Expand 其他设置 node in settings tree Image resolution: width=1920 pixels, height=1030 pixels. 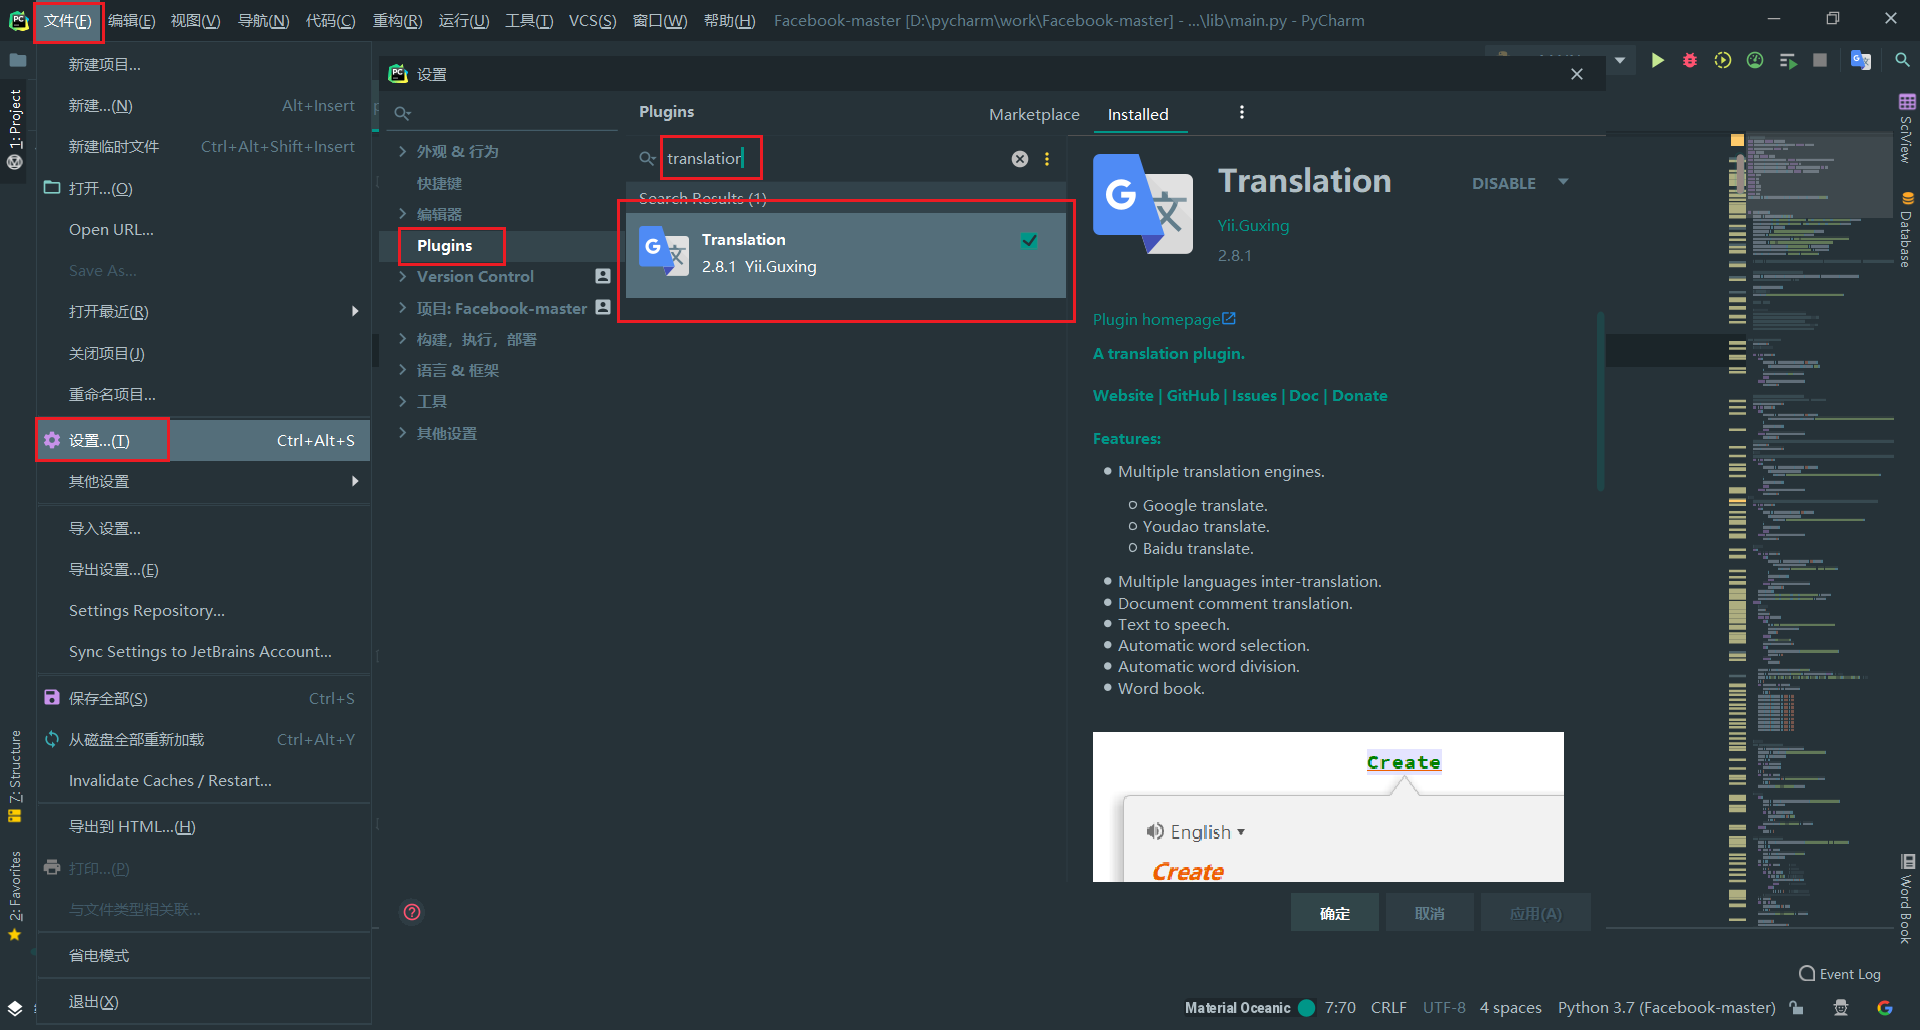(402, 433)
